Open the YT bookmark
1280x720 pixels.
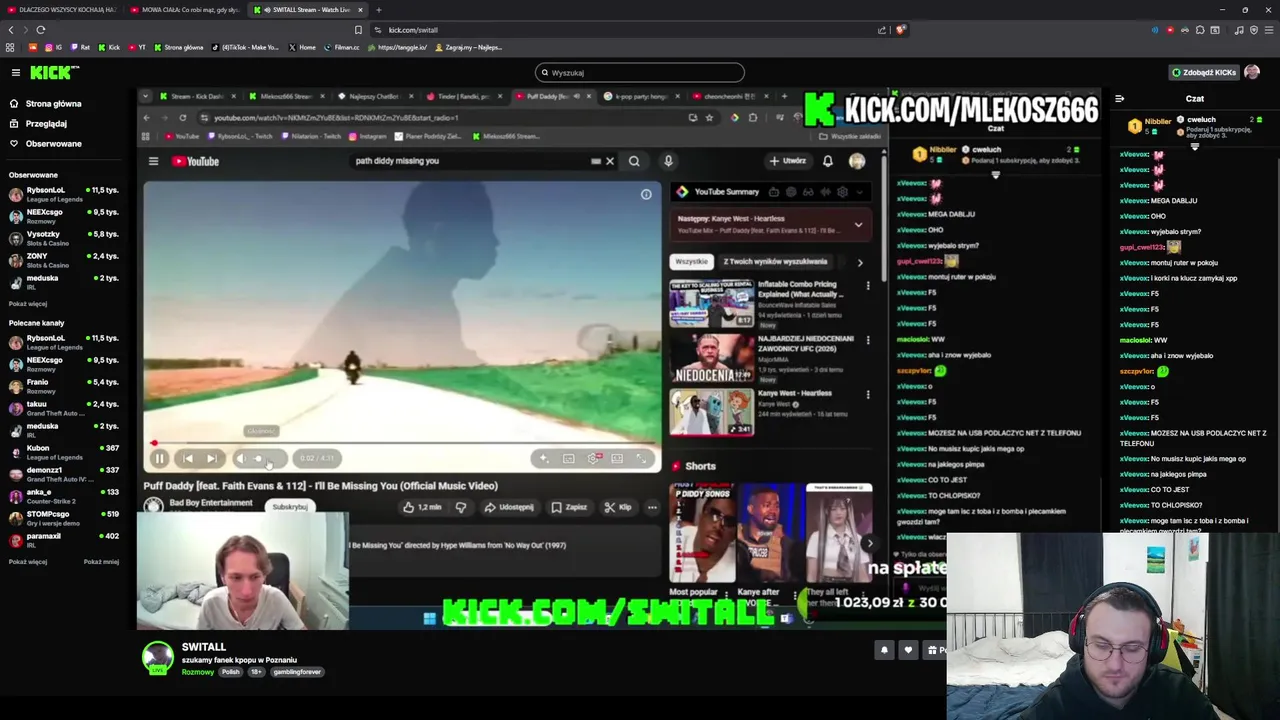(137, 47)
